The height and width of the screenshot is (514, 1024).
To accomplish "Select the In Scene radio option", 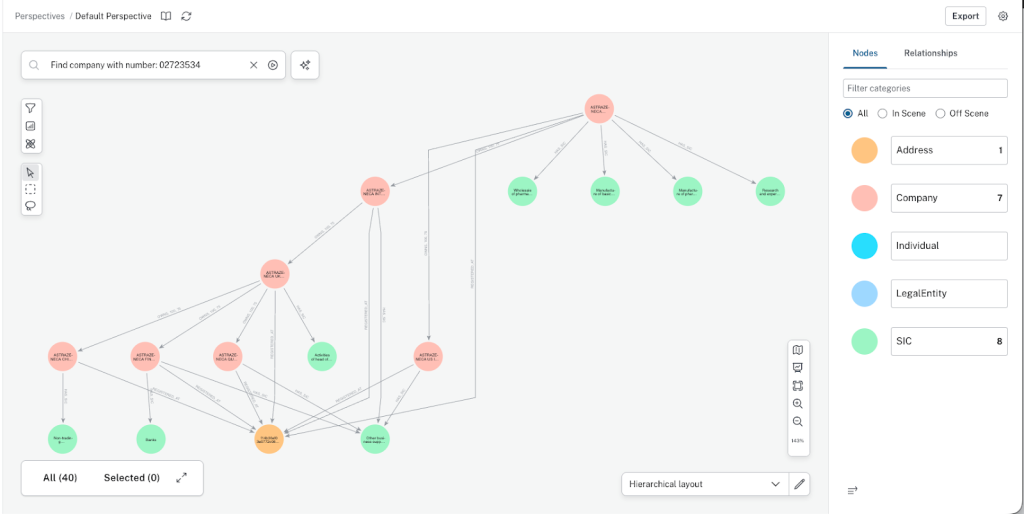I will [x=882, y=114].
